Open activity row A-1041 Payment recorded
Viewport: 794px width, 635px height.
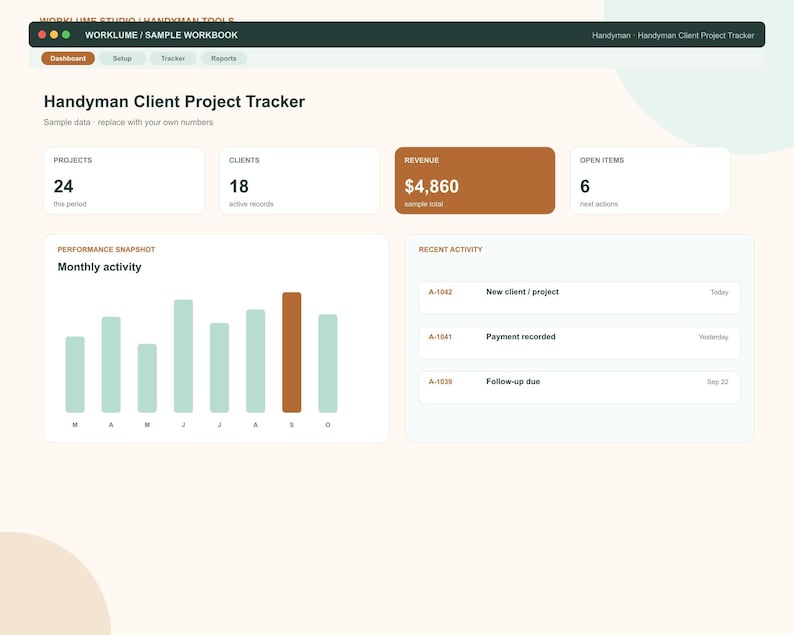tap(579, 343)
